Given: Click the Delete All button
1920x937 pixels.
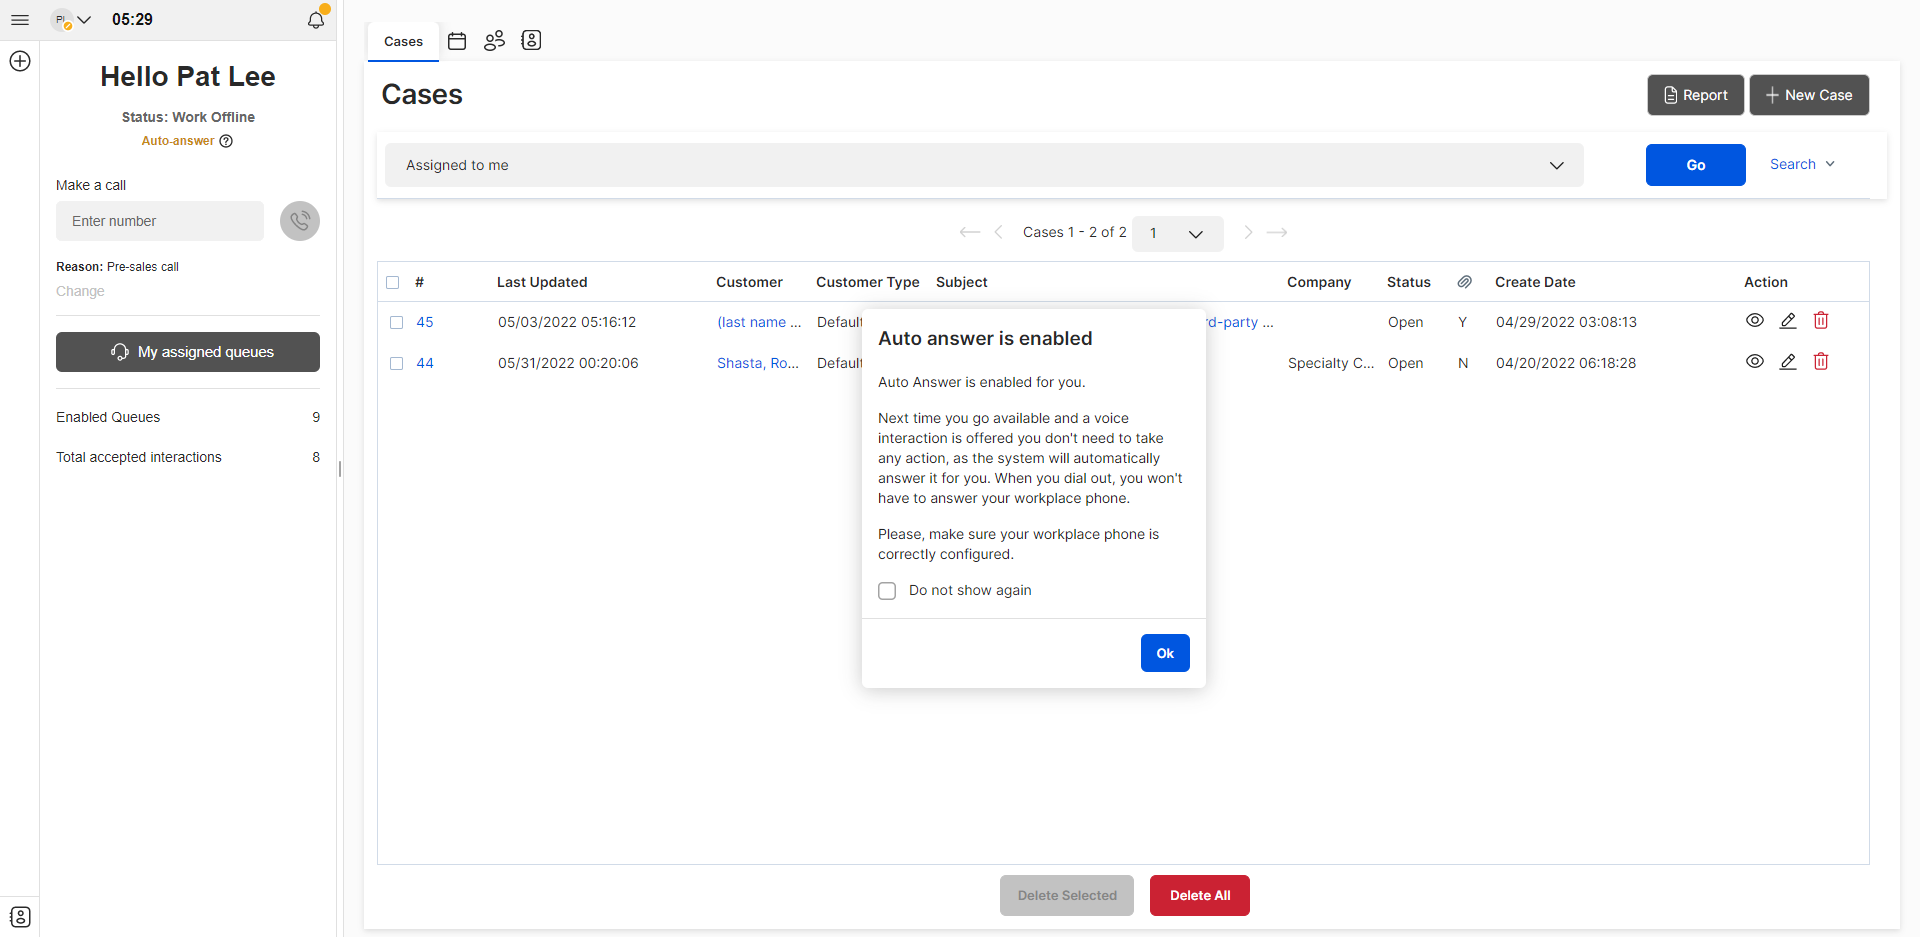Looking at the screenshot, I should click(1199, 895).
